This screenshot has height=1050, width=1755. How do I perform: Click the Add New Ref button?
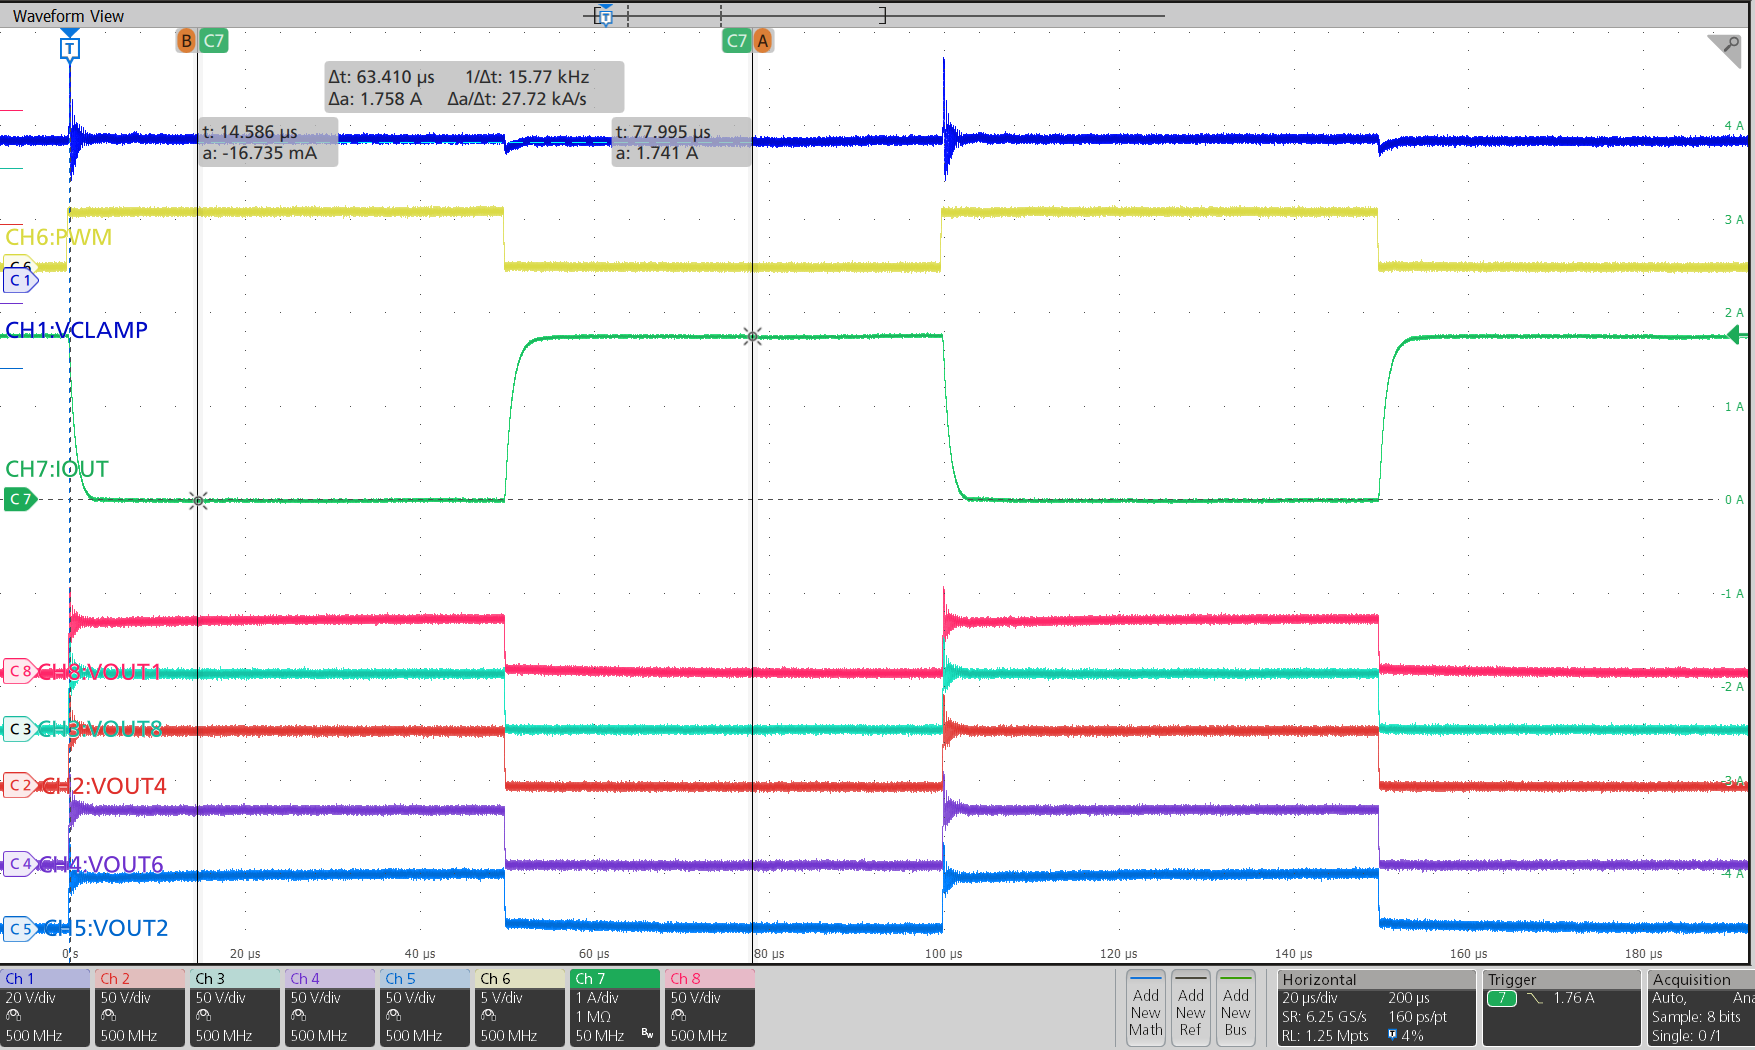tap(1190, 1008)
